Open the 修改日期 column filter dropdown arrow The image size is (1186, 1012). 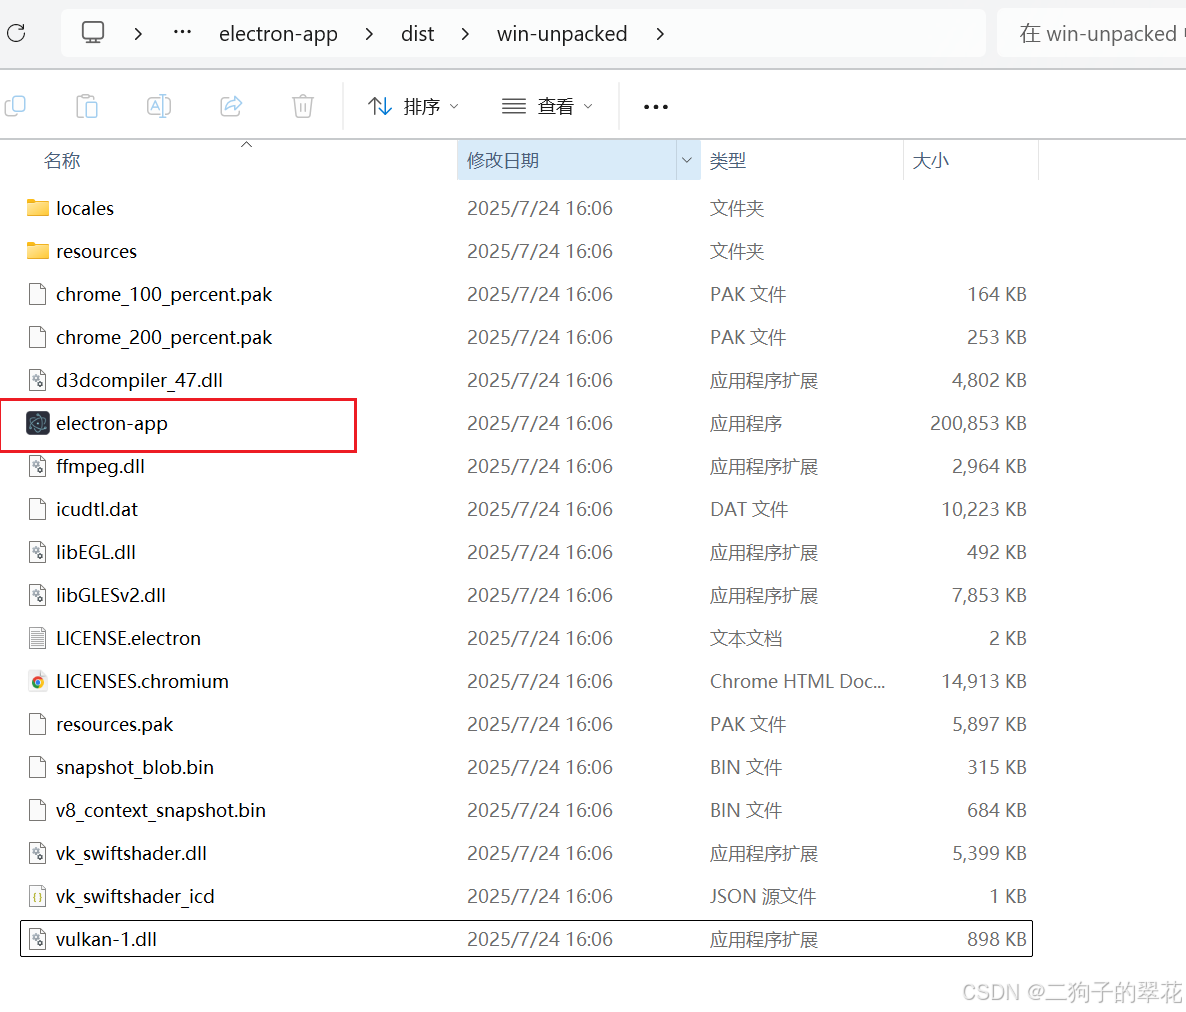point(687,160)
